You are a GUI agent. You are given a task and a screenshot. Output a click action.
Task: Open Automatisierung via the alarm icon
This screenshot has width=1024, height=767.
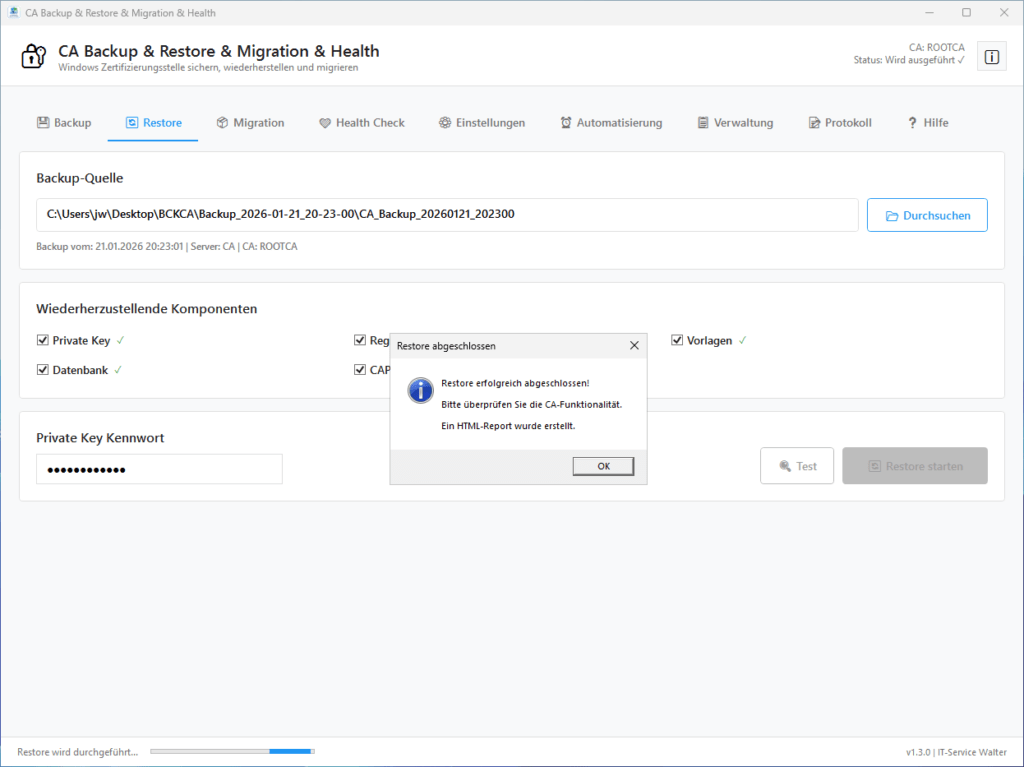coord(566,122)
